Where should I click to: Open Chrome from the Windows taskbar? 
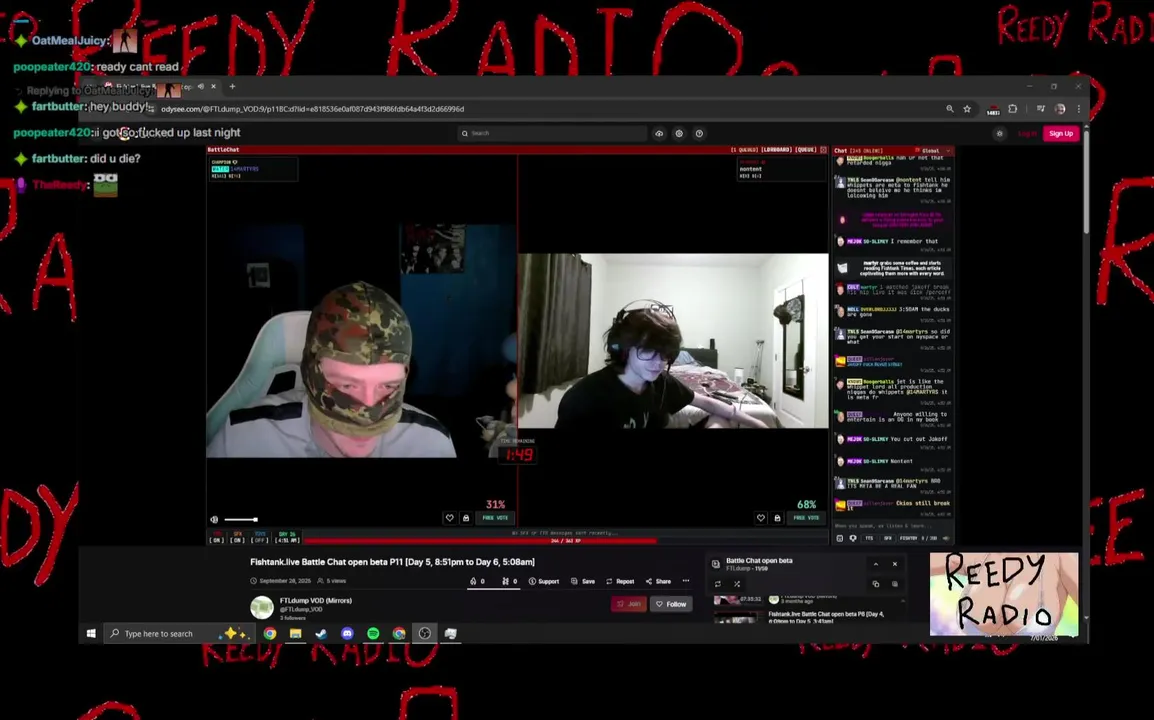[x=270, y=633]
